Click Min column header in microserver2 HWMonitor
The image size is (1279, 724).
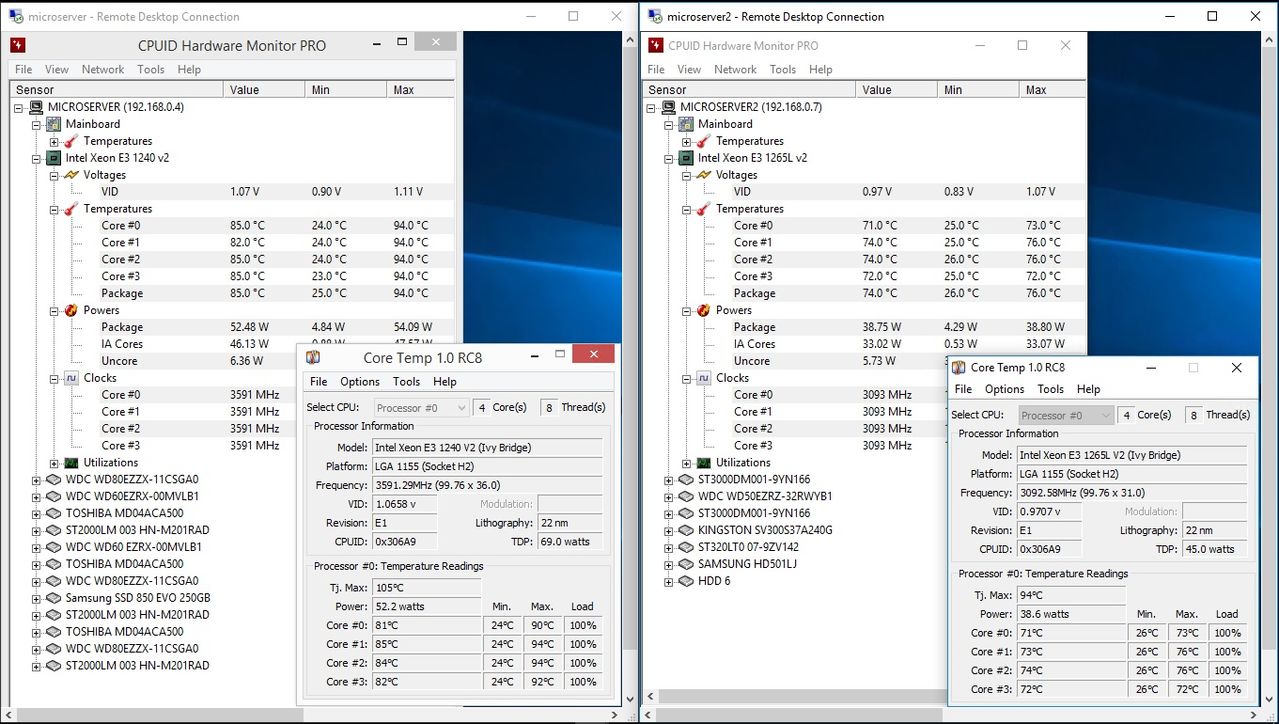tap(980, 90)
